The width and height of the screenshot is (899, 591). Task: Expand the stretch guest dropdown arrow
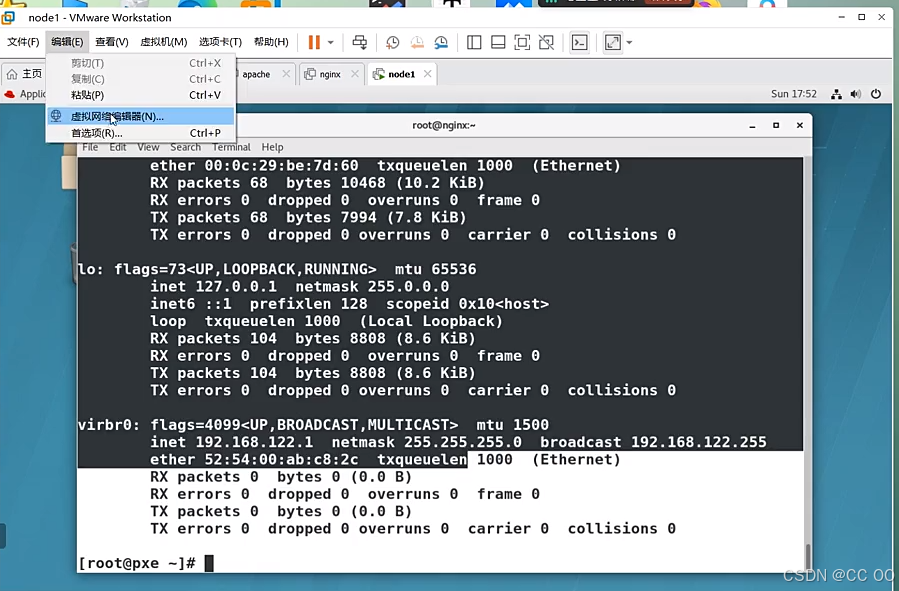(x=629, y=42)
